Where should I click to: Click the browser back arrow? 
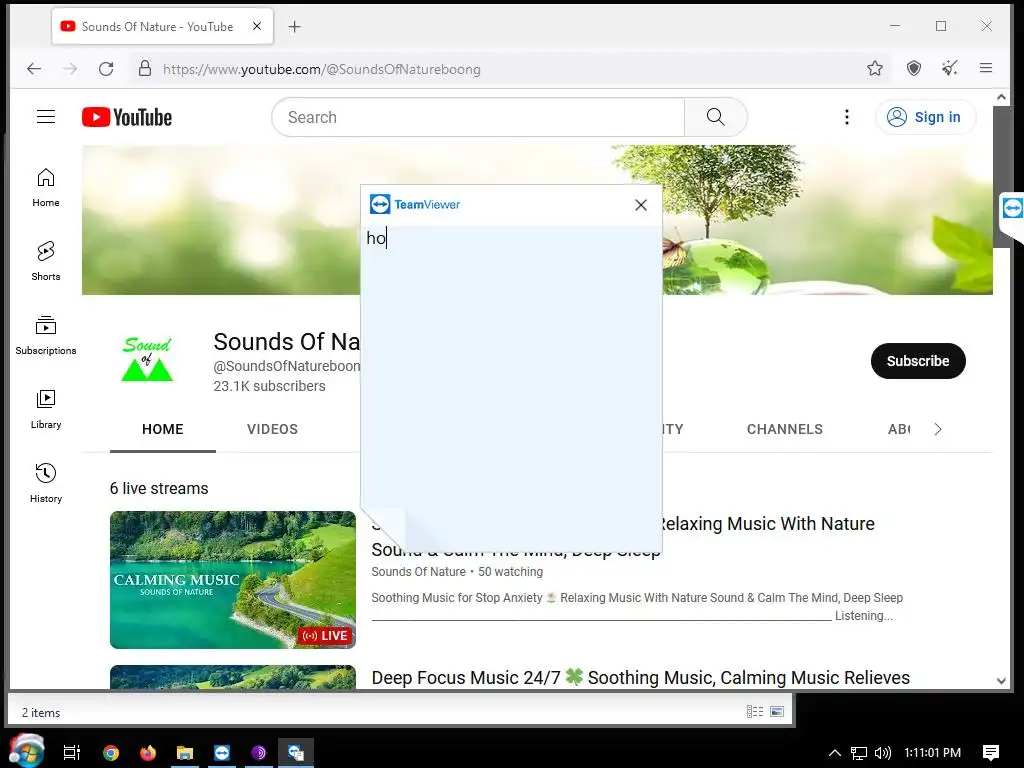34,69
